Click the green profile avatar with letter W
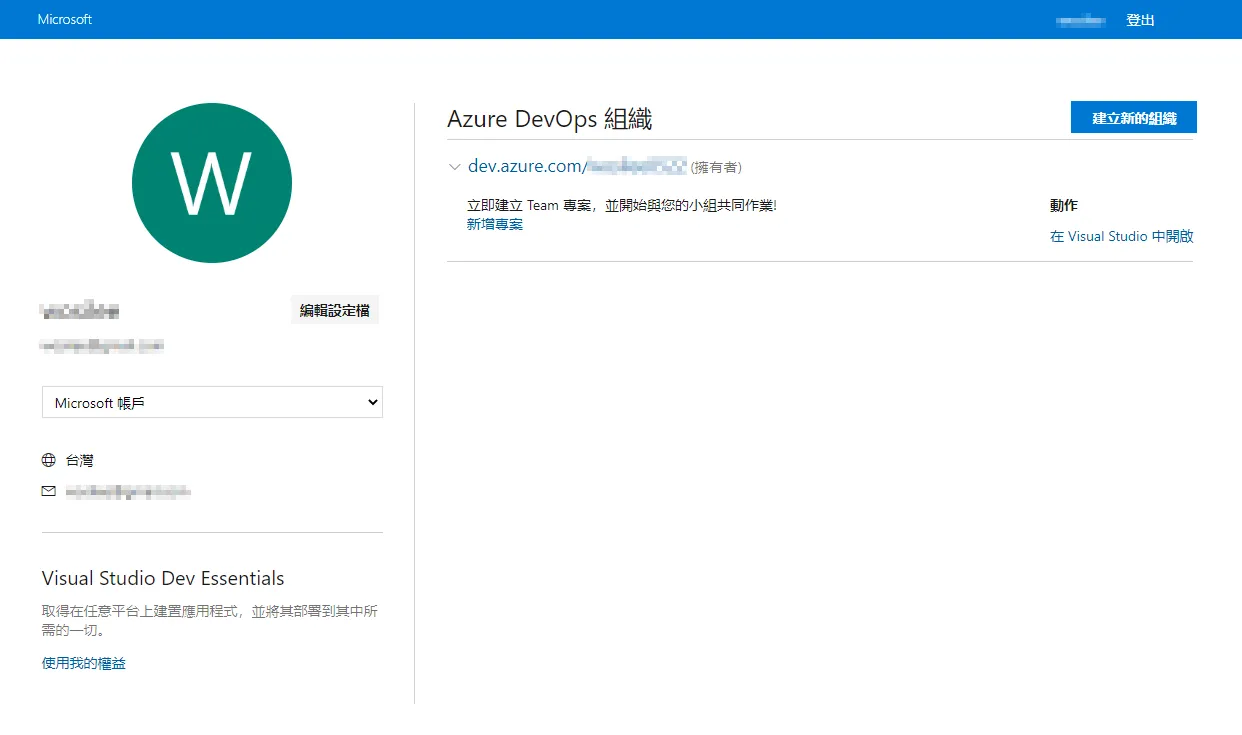 coord(212,183)
